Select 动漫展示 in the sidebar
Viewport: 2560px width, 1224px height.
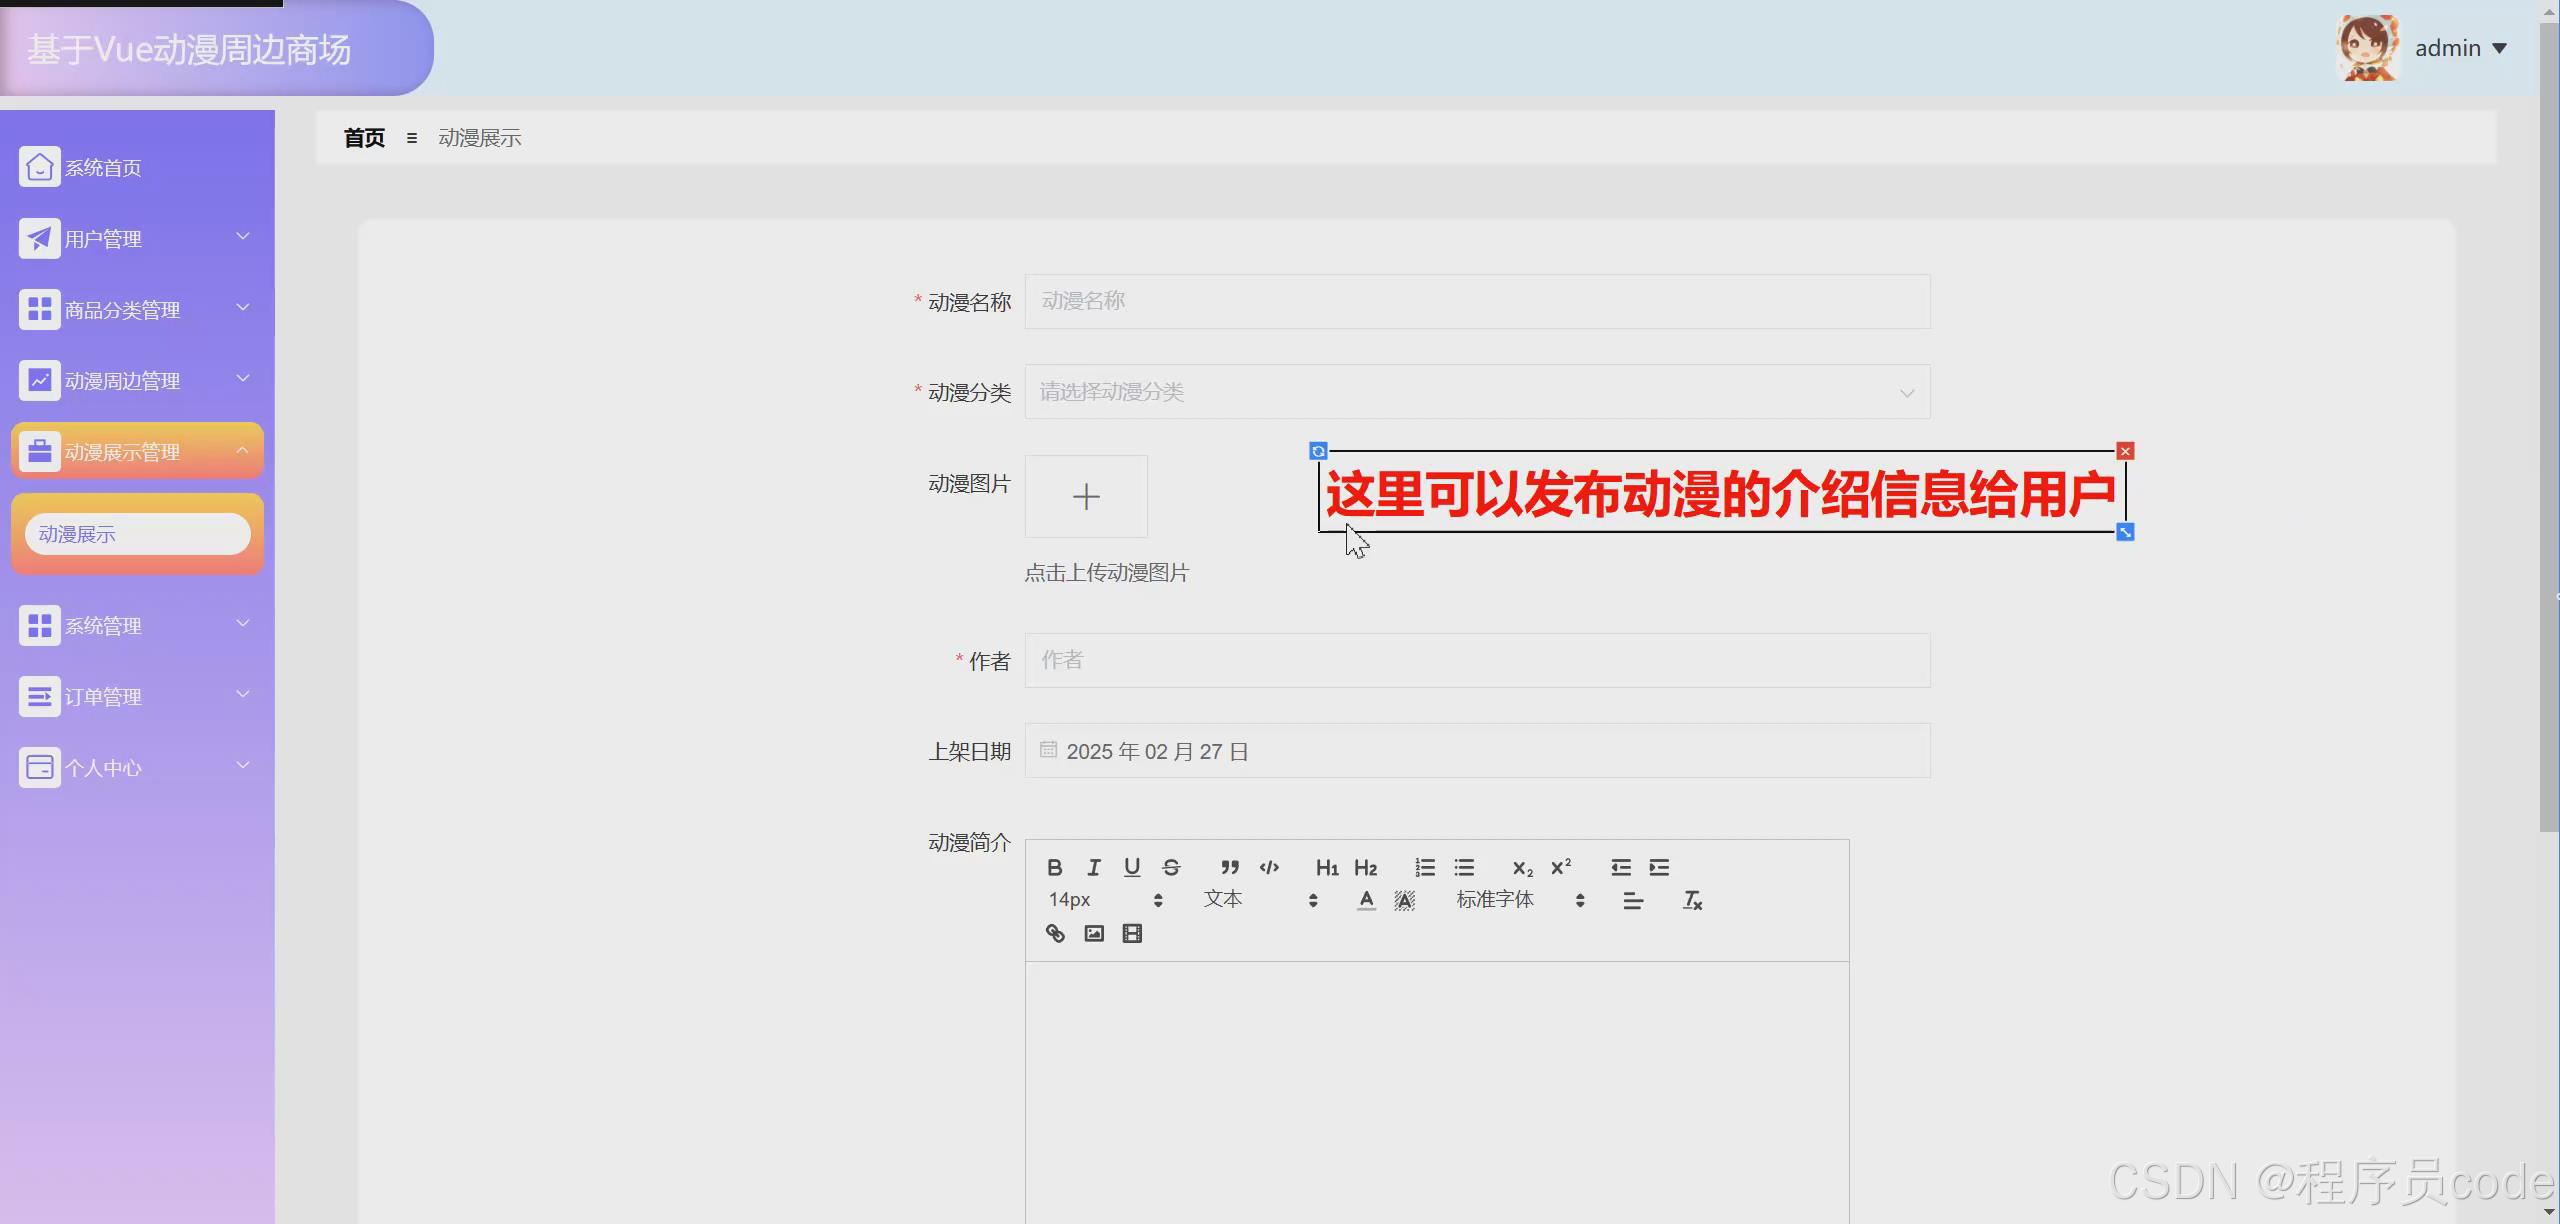137,533
